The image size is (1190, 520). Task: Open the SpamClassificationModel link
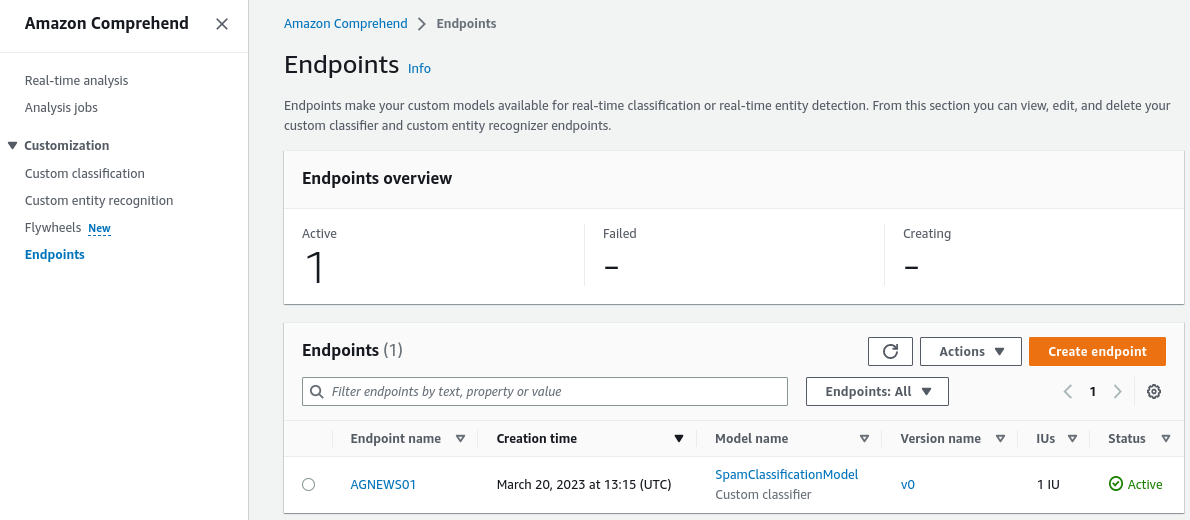pos(786,474)
